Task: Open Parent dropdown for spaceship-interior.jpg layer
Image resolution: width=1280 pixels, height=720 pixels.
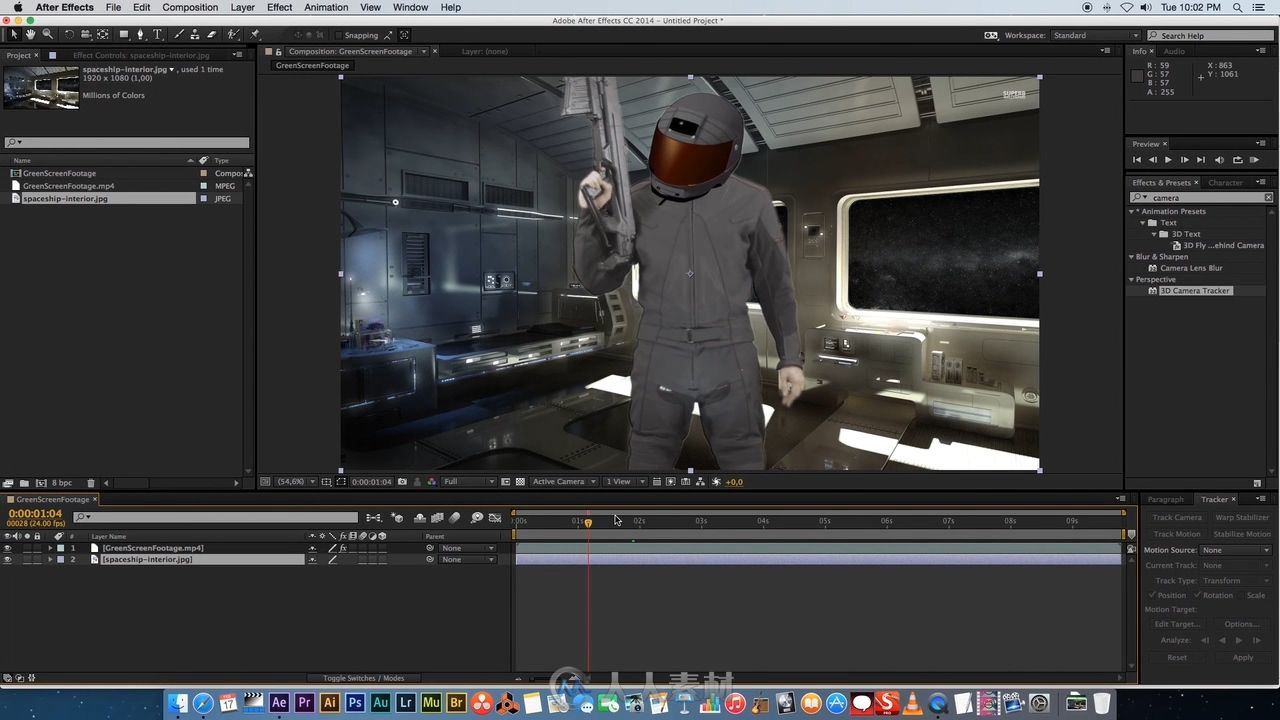Action: pyautogui.click(x=467, y=559)
